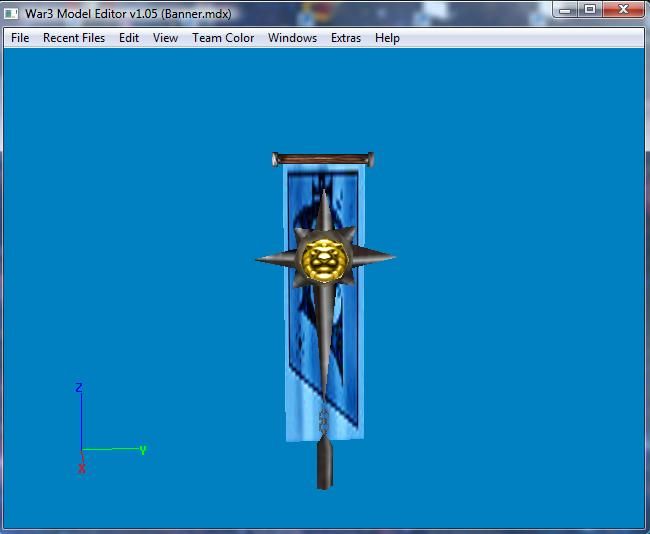
Task: Maximize the War3 Model Editor window
Action: [x=590, y=10]
